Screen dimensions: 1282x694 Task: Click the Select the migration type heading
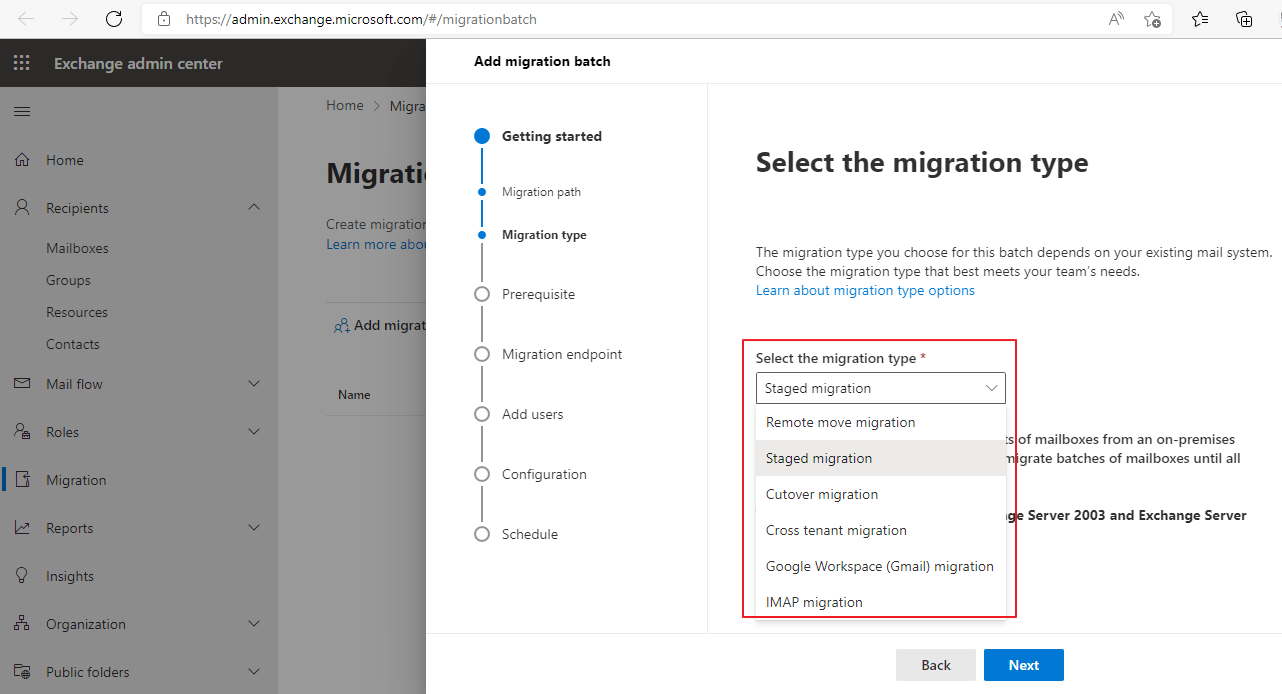pyautogui.click(x=922, y=163)
